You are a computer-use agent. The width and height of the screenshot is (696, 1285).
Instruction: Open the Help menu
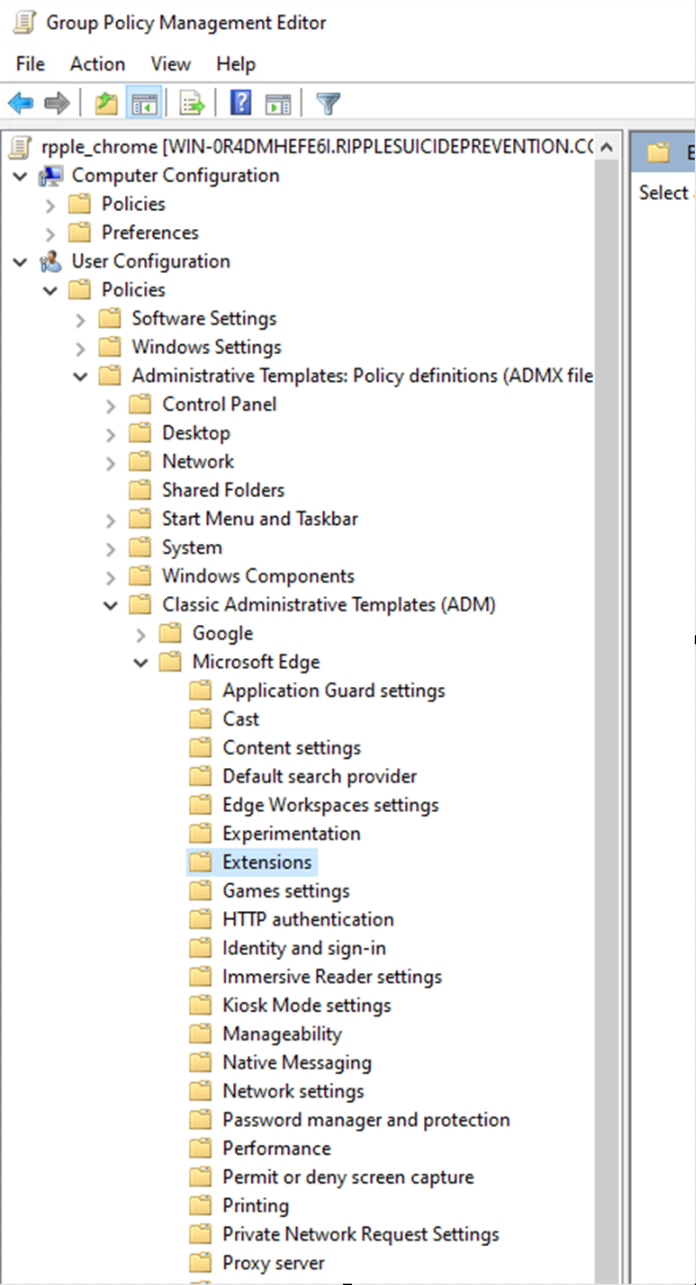click(x=236, y=64)
